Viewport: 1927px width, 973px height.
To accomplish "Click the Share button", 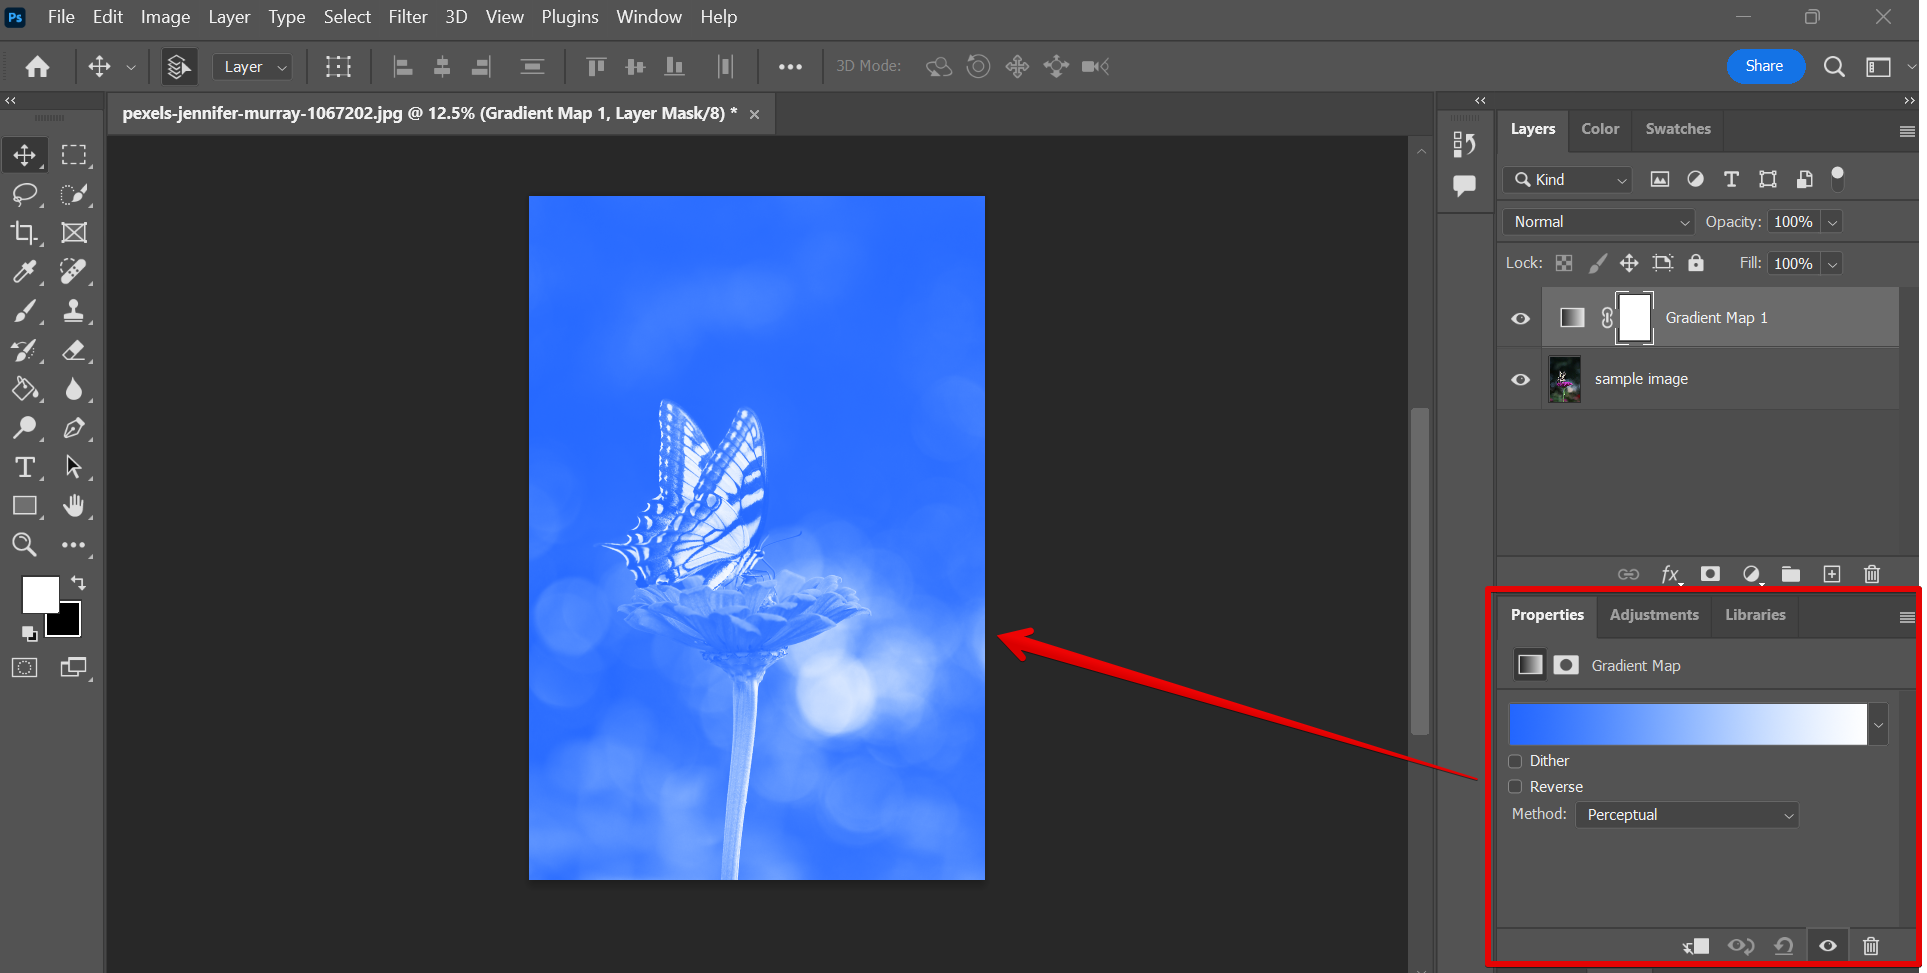I will [x=1764, y=66].
